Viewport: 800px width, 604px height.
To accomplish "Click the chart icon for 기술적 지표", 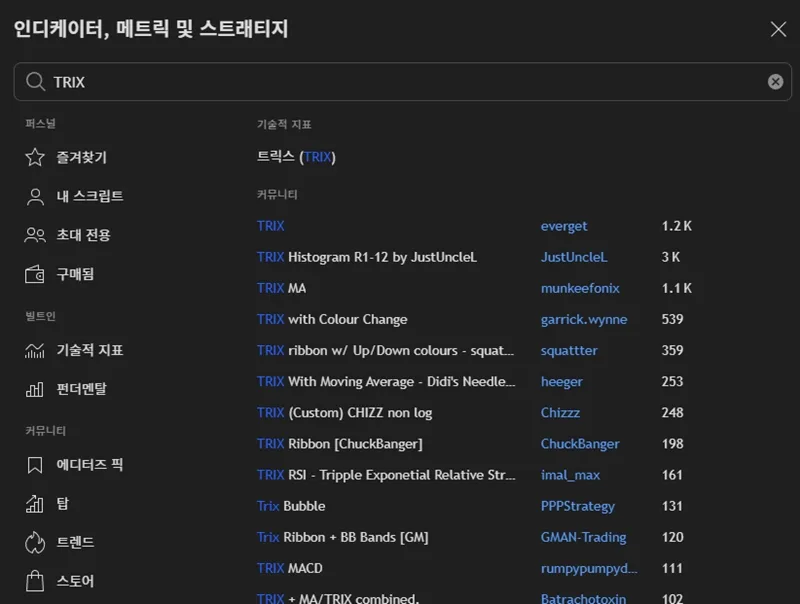I will pyautogui.click(x=35, y=350).
